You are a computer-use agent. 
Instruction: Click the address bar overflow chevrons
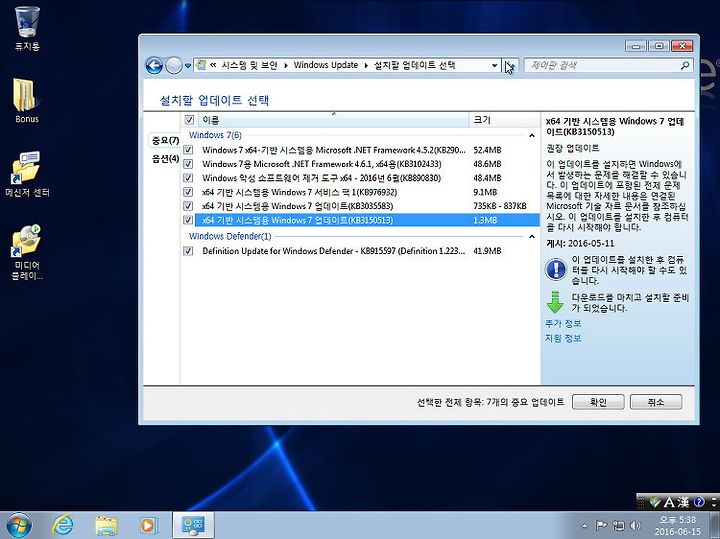point(213,65)
